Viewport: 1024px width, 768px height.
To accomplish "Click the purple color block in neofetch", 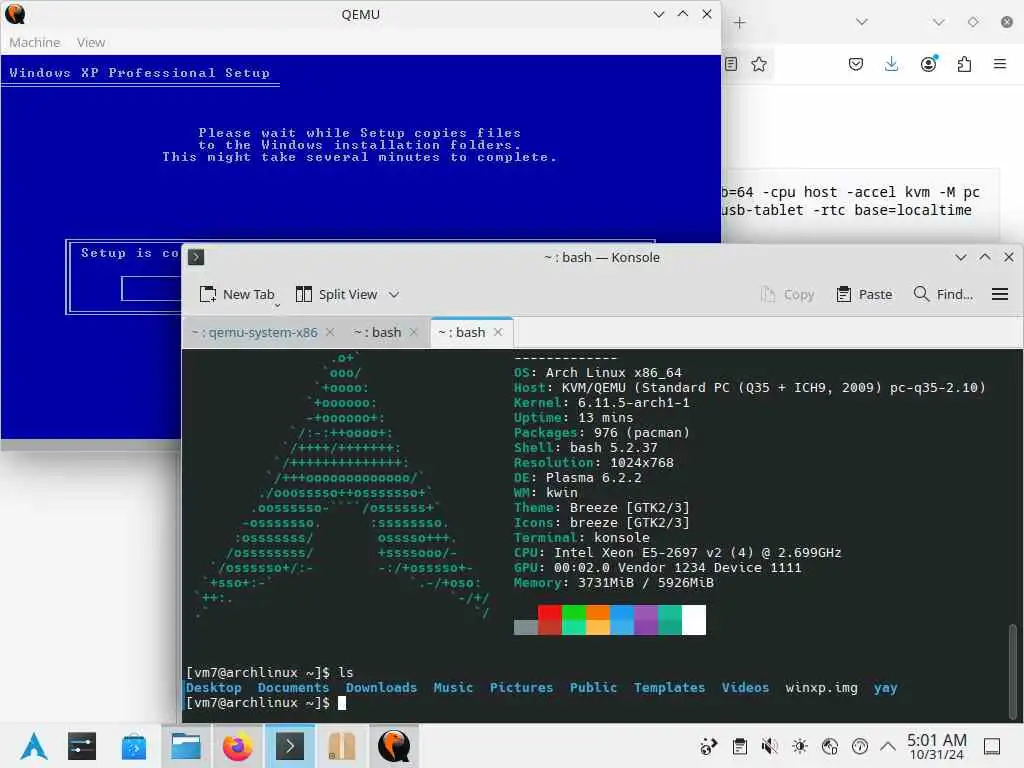I will [x=646, y=620].
